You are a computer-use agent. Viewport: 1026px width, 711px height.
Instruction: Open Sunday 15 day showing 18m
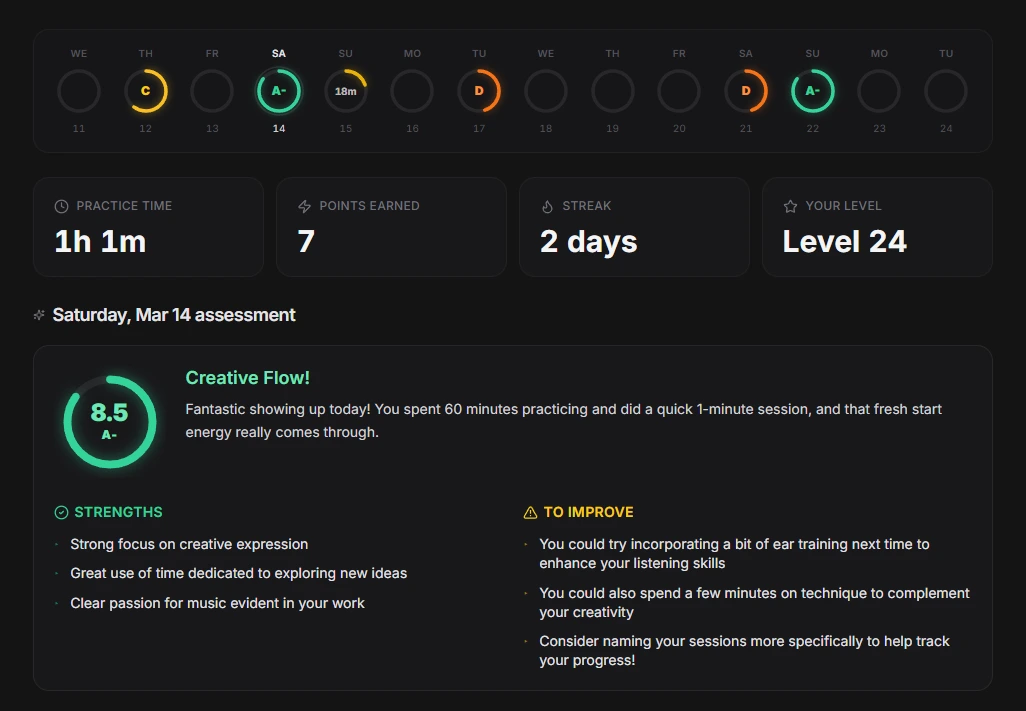345,91
